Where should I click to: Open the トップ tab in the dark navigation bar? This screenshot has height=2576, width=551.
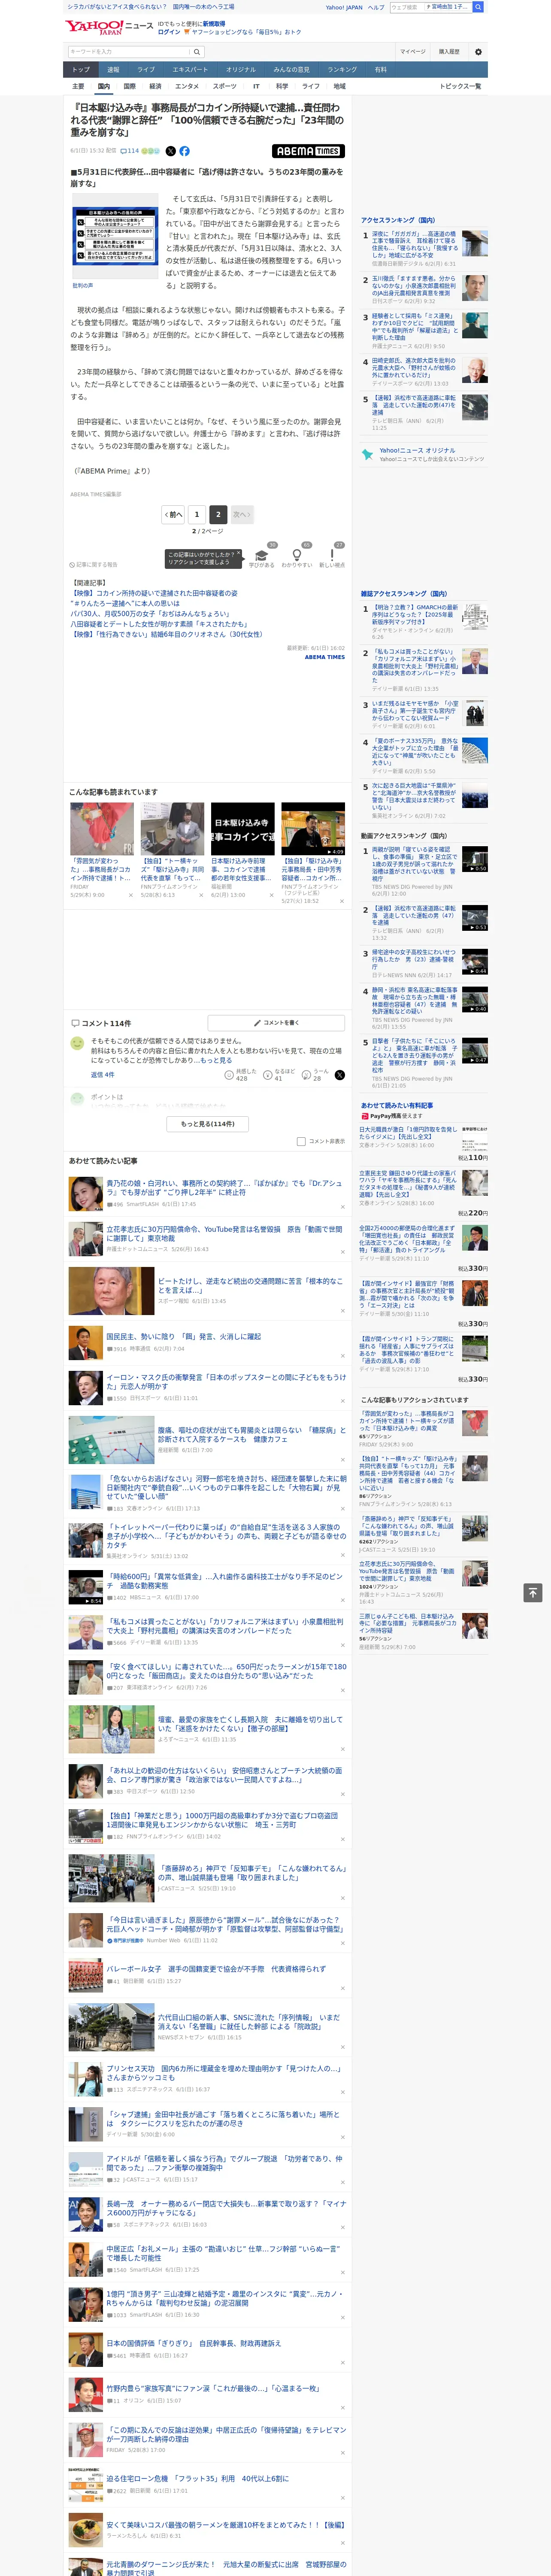(x=81, y=70)
